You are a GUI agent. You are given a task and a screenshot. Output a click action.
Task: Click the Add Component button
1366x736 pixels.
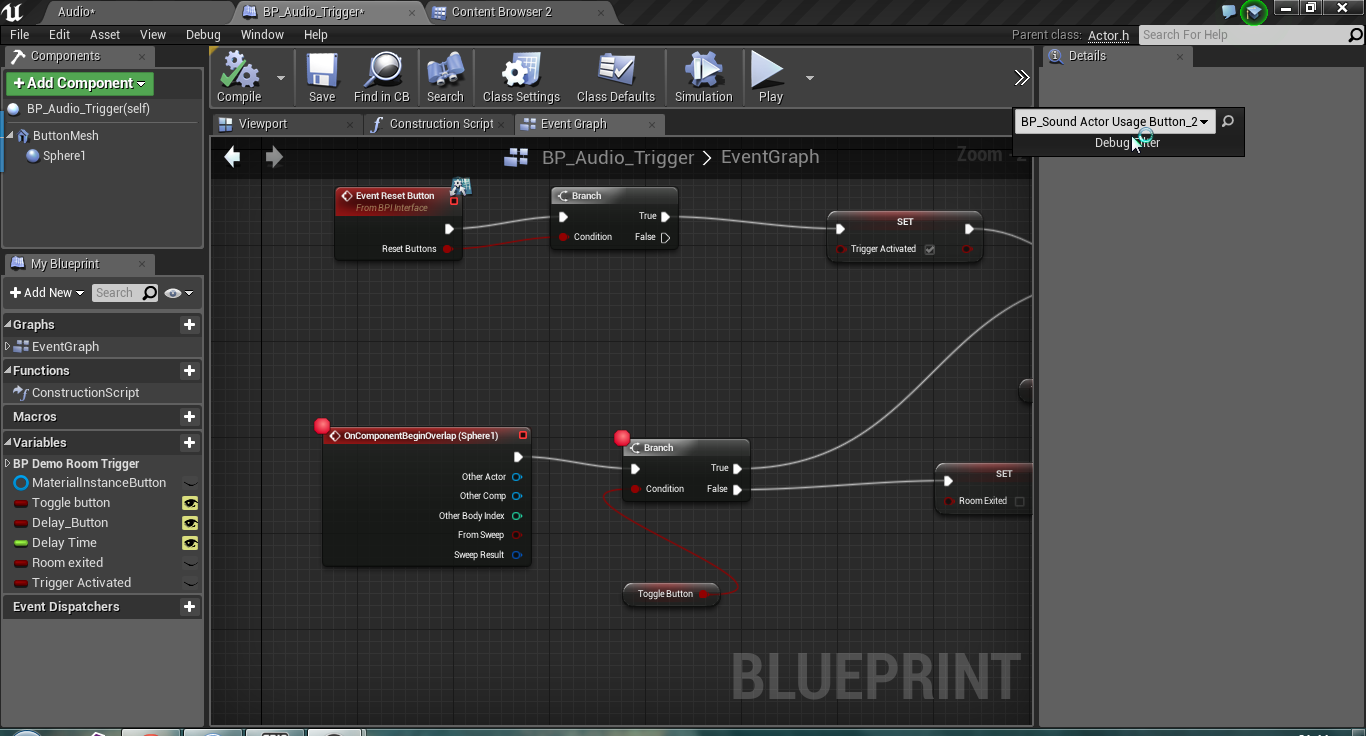(x=79, y=83)
